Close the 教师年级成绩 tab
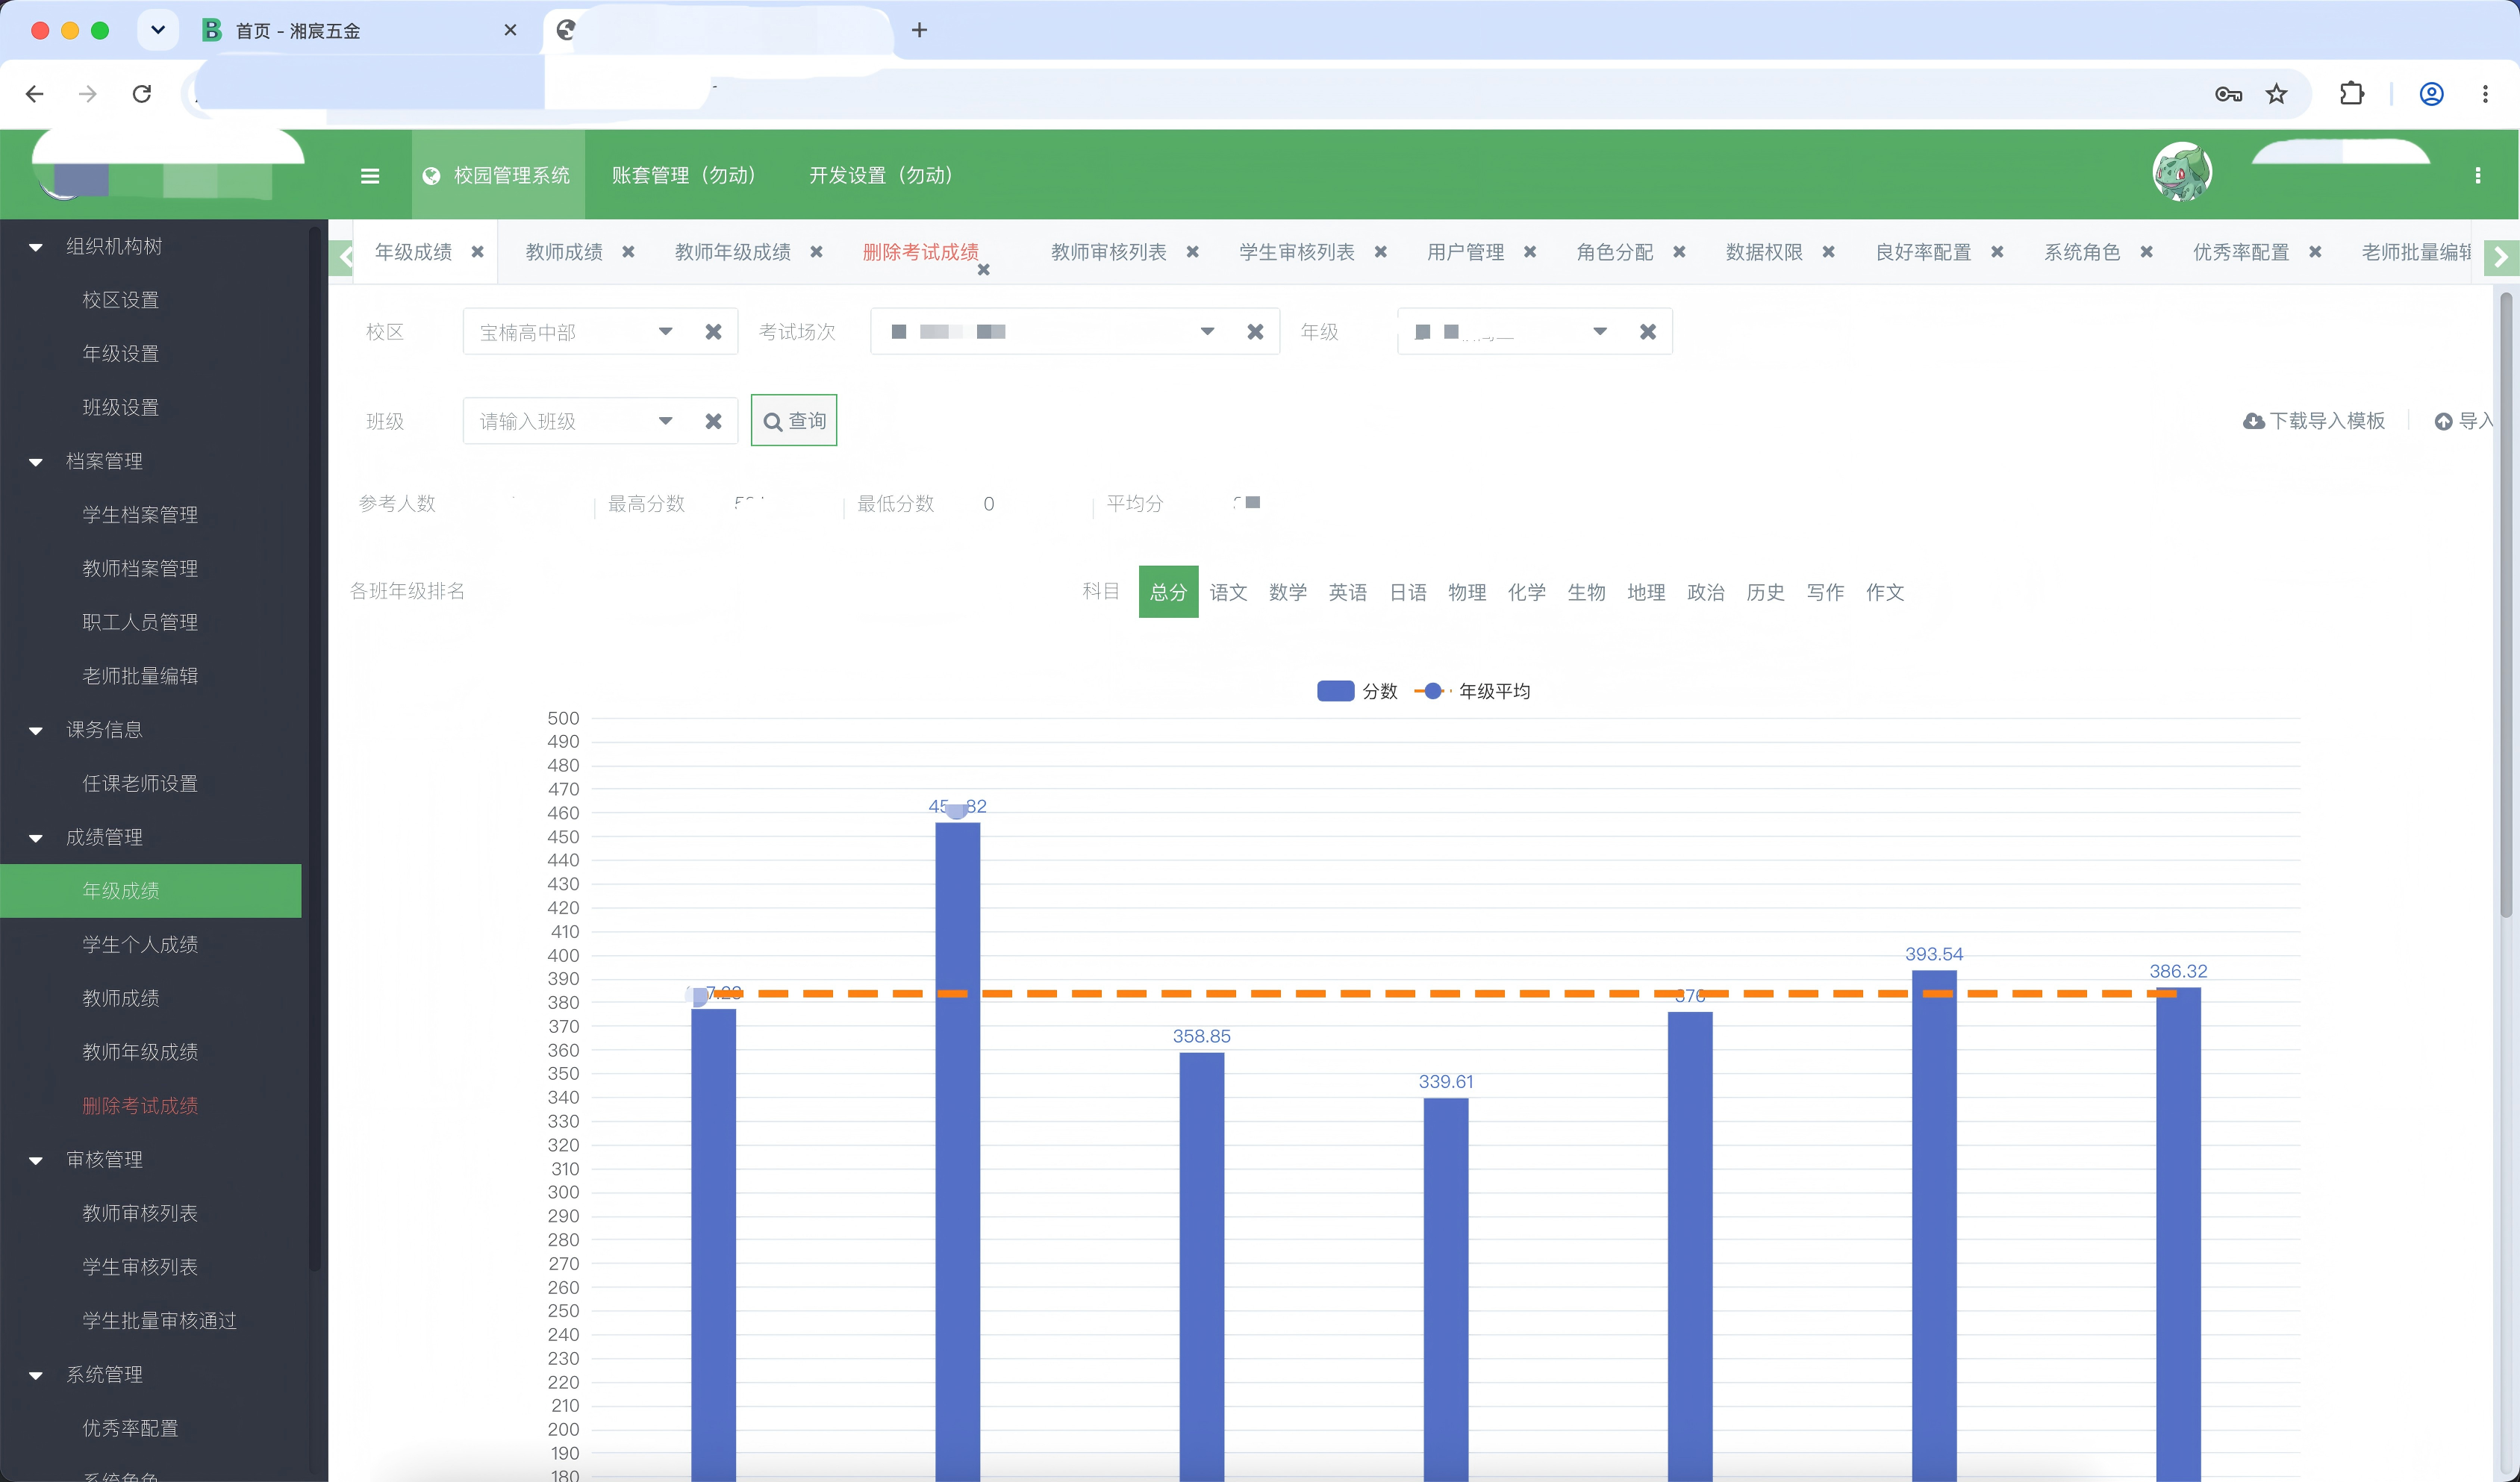This screenshot has height=1482, width=2520. 816,252
